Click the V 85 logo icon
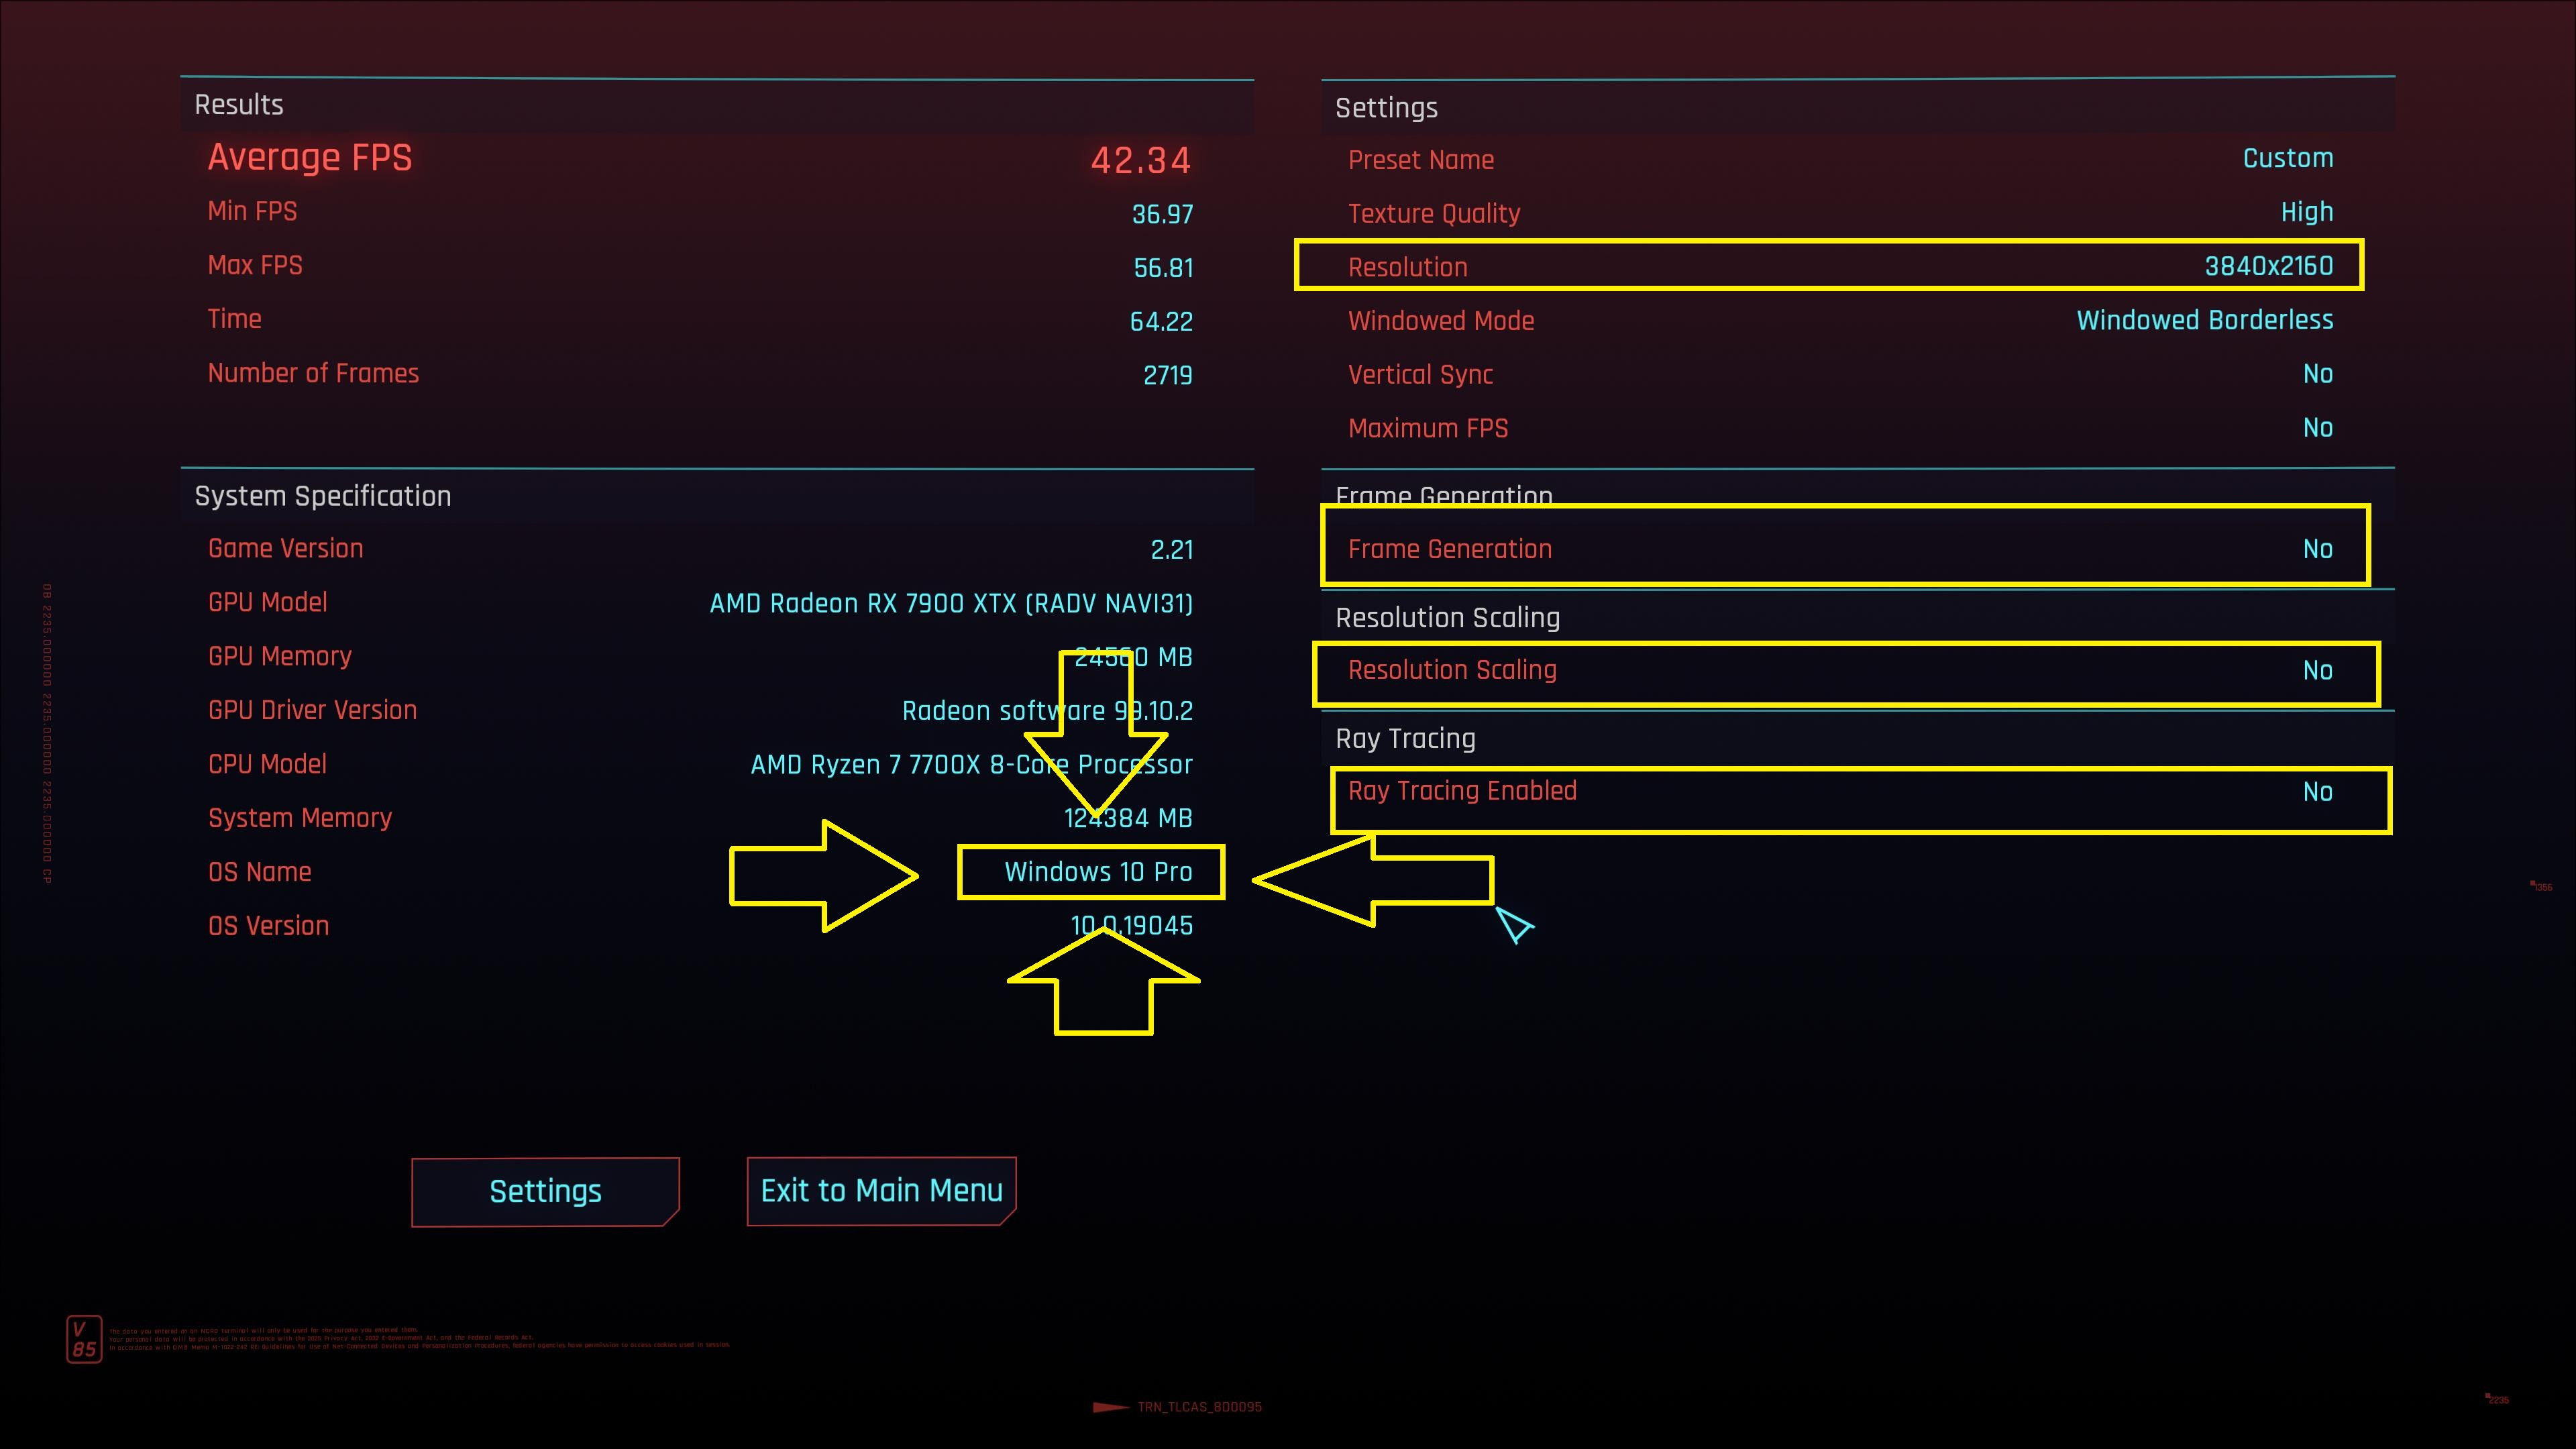This screenshot has height=1449, width=2576. 84,1339
